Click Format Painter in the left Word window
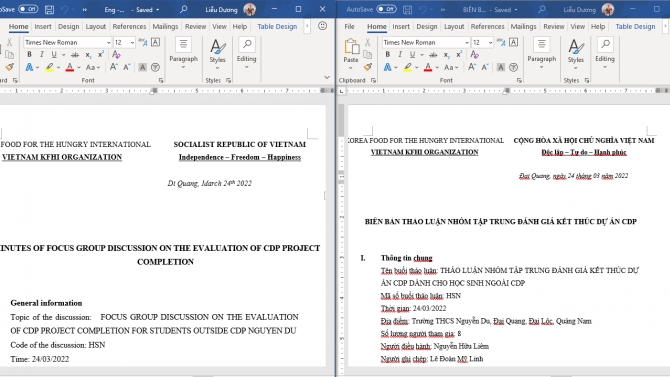 9,67
